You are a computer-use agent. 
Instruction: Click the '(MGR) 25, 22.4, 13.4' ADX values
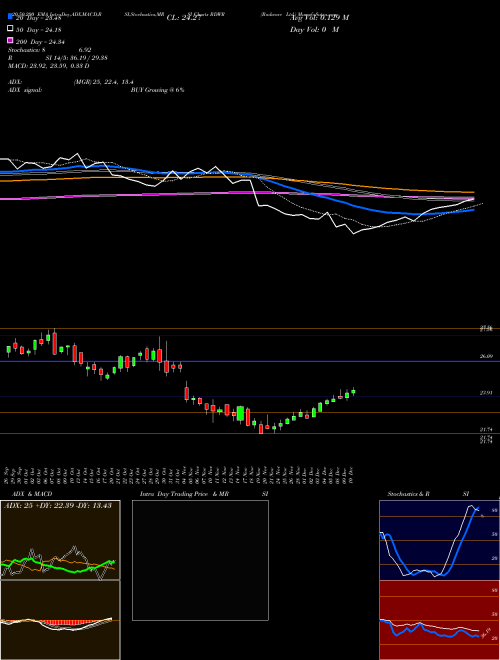pyautogui.click(x=104, y=82)
